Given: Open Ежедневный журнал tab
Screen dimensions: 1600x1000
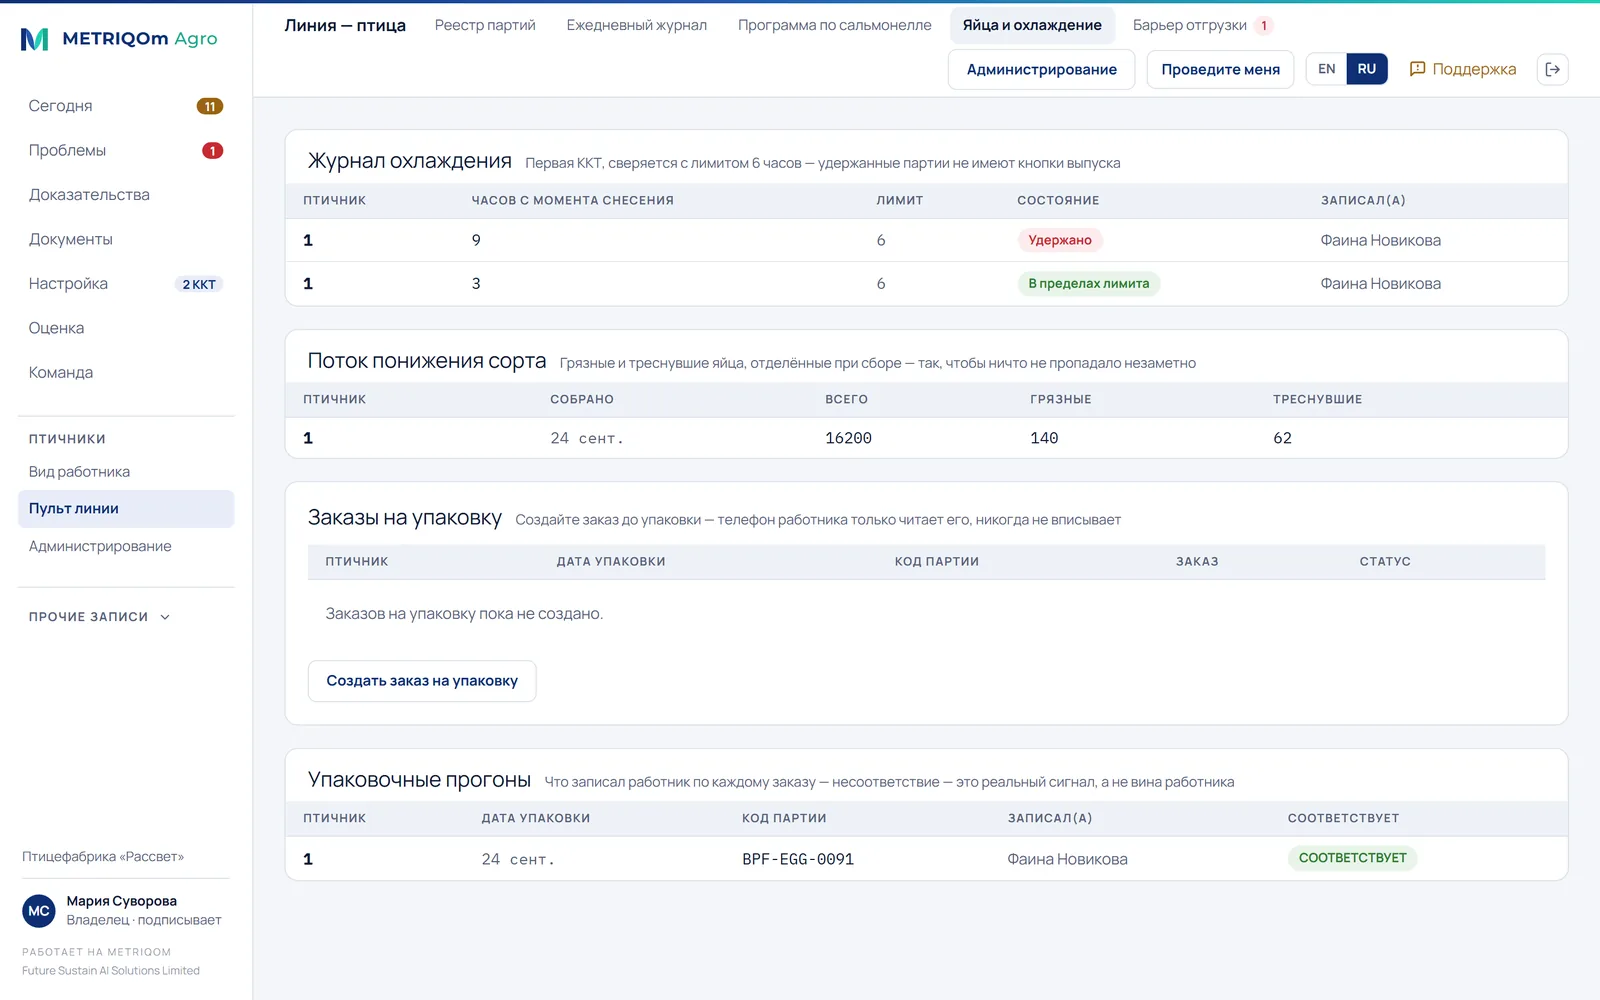Looking at the screenshot, I should point(636,25).
